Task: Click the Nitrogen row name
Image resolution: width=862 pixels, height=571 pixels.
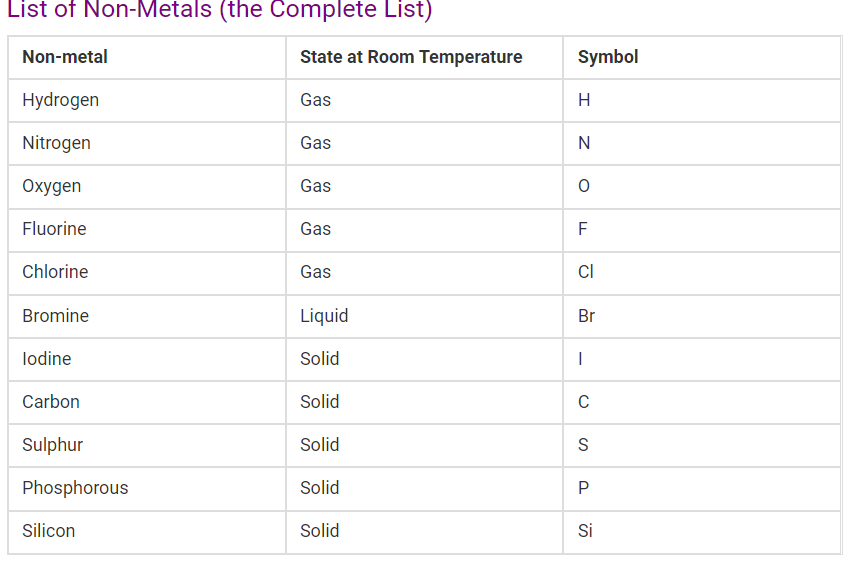Action: pos(56,143)
